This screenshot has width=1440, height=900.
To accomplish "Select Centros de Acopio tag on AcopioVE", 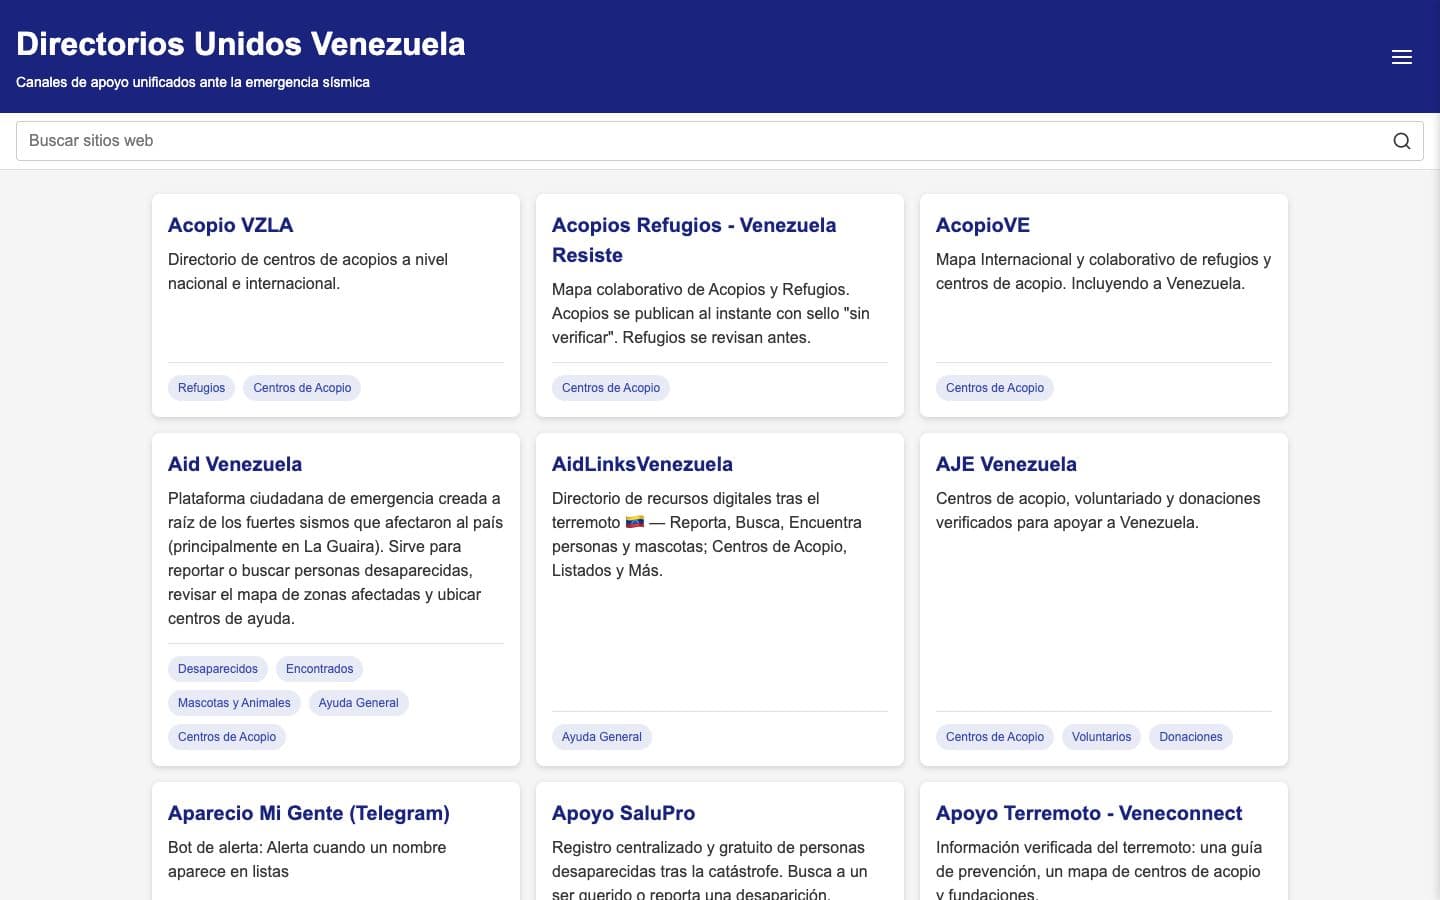I will 995,388.
